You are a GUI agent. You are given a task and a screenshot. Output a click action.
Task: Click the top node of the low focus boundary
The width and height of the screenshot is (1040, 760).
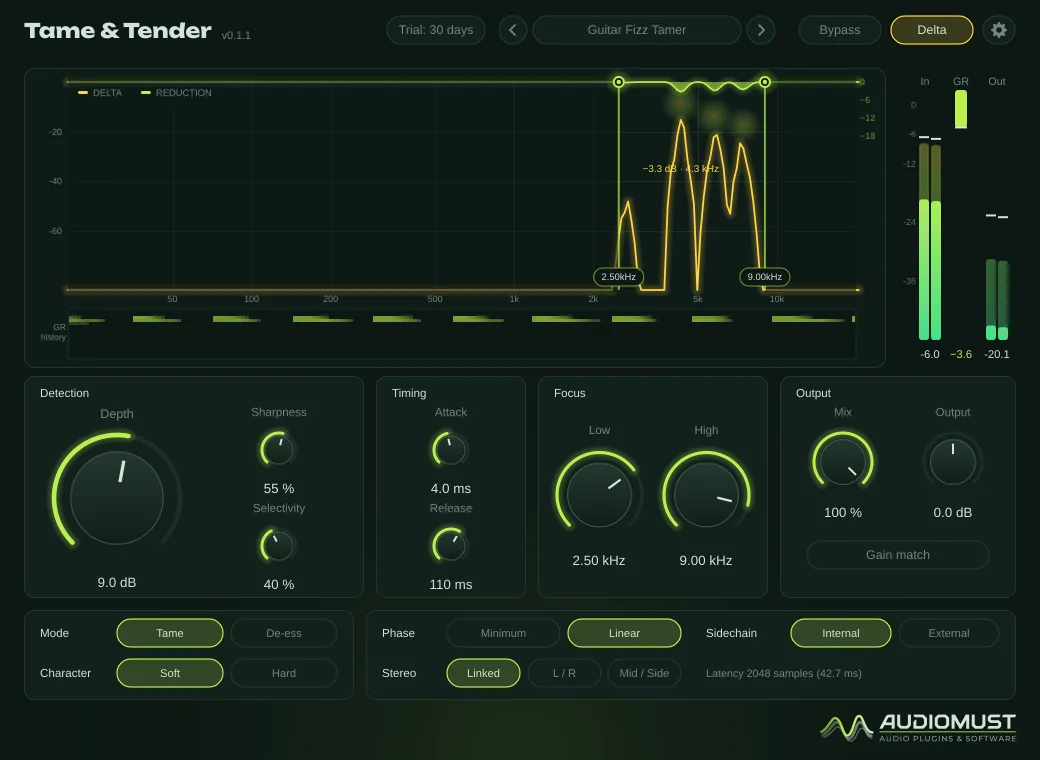tap(618, 82)
